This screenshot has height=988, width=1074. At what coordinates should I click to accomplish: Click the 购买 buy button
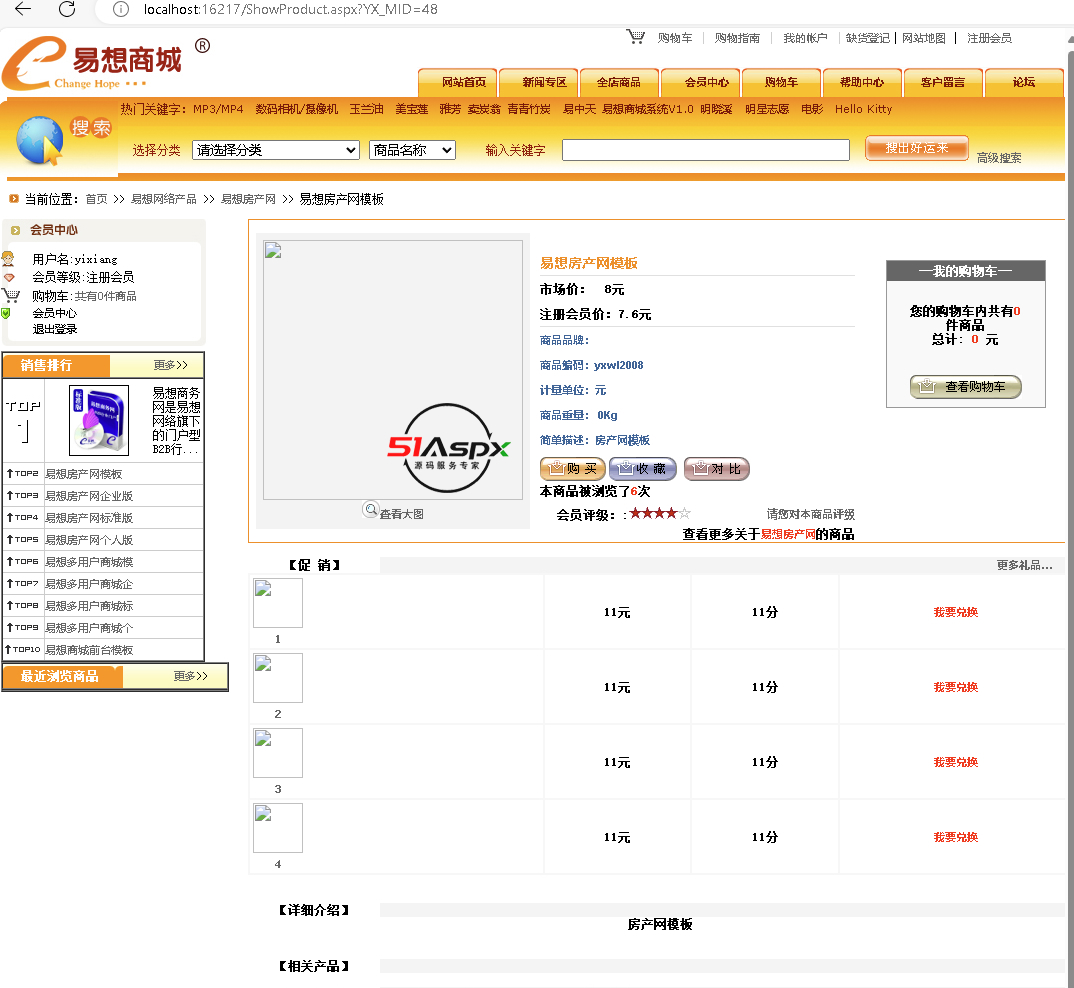pos(573,469)
